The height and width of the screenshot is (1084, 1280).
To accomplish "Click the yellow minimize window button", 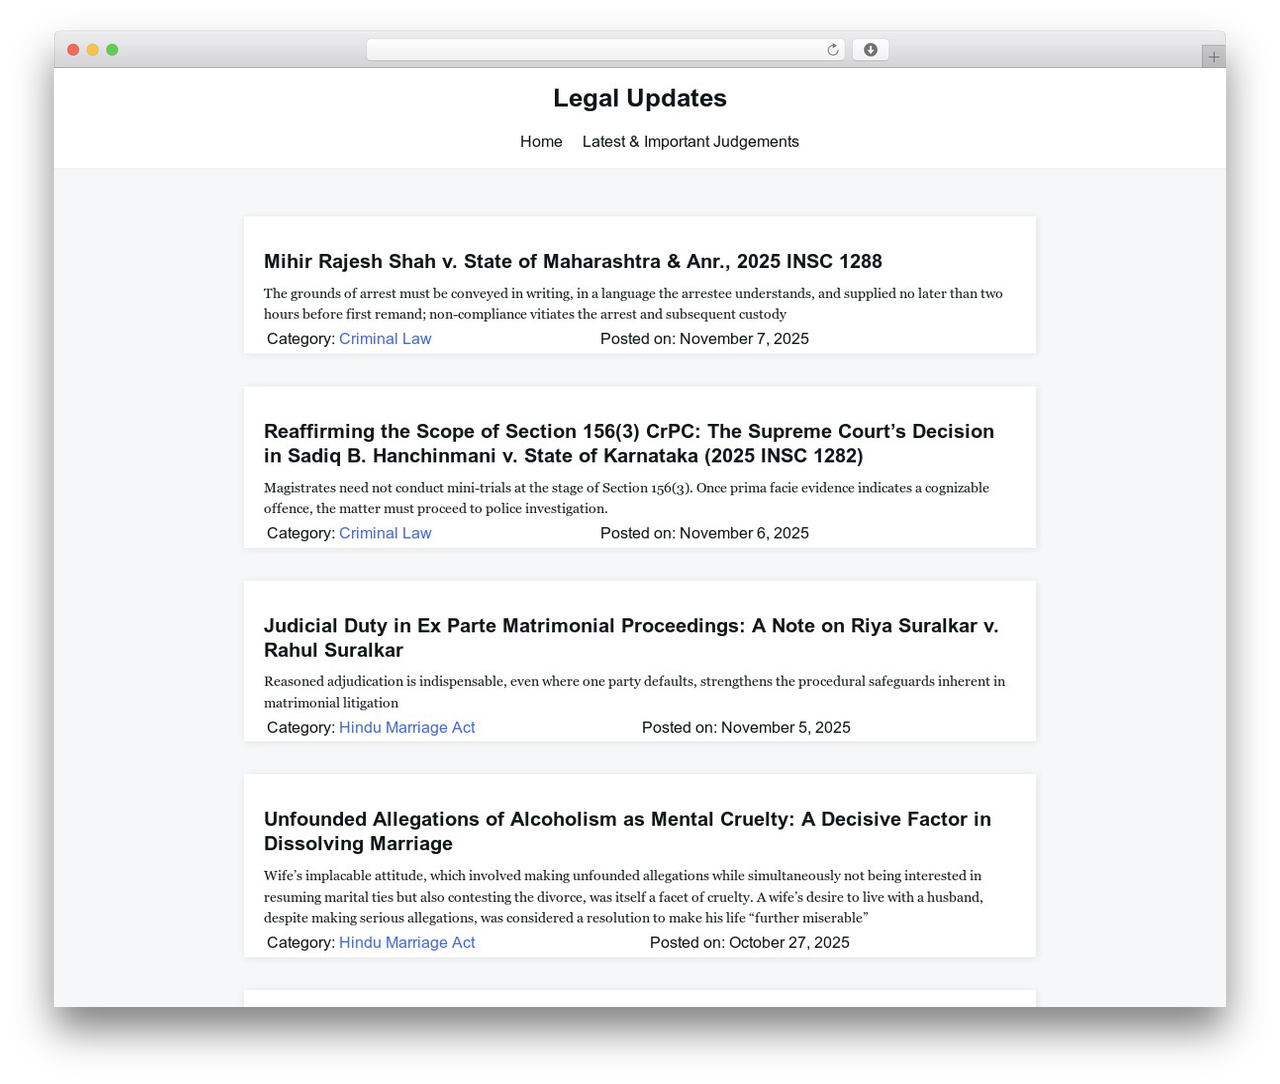I will click(x=92, y=50).
